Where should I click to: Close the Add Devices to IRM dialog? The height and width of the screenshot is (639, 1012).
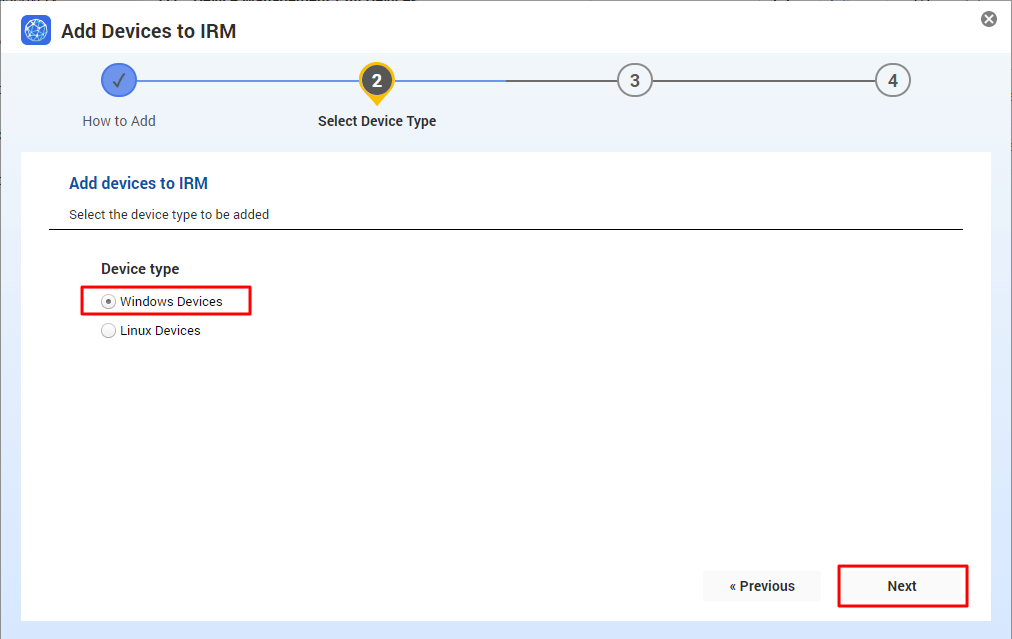988,18
